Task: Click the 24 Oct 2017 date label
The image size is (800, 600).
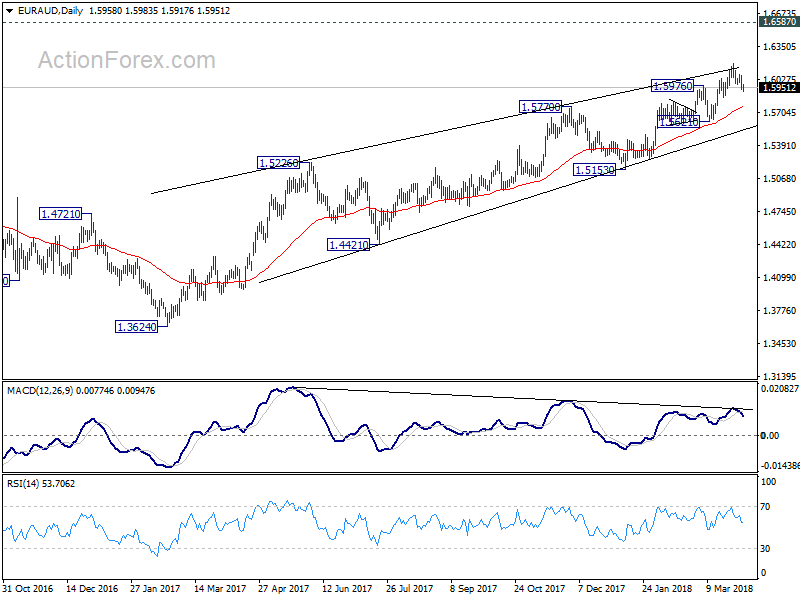Action: pyautogui.click(x=539, y=588)
